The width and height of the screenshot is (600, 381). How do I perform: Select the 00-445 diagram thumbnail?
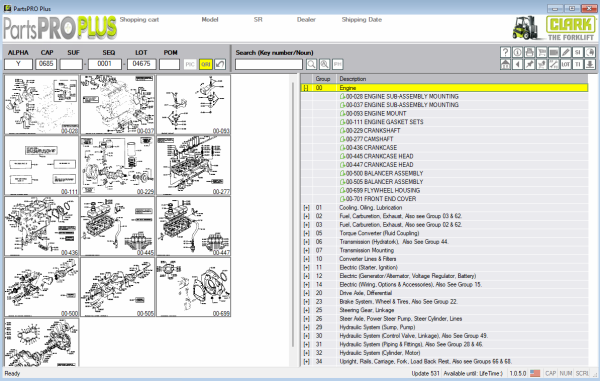[x=117, y=226]
